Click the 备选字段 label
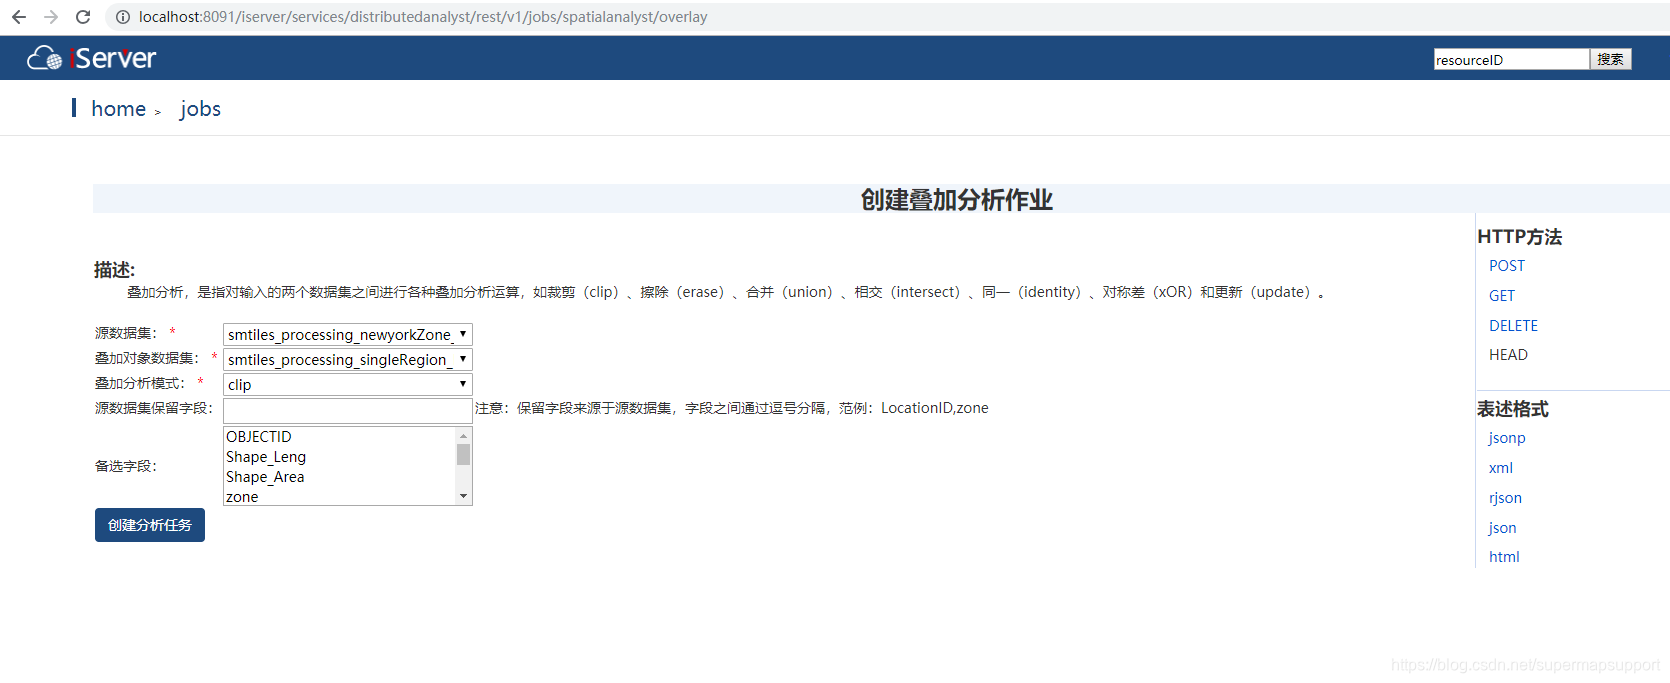 click(x=126, y=466)
